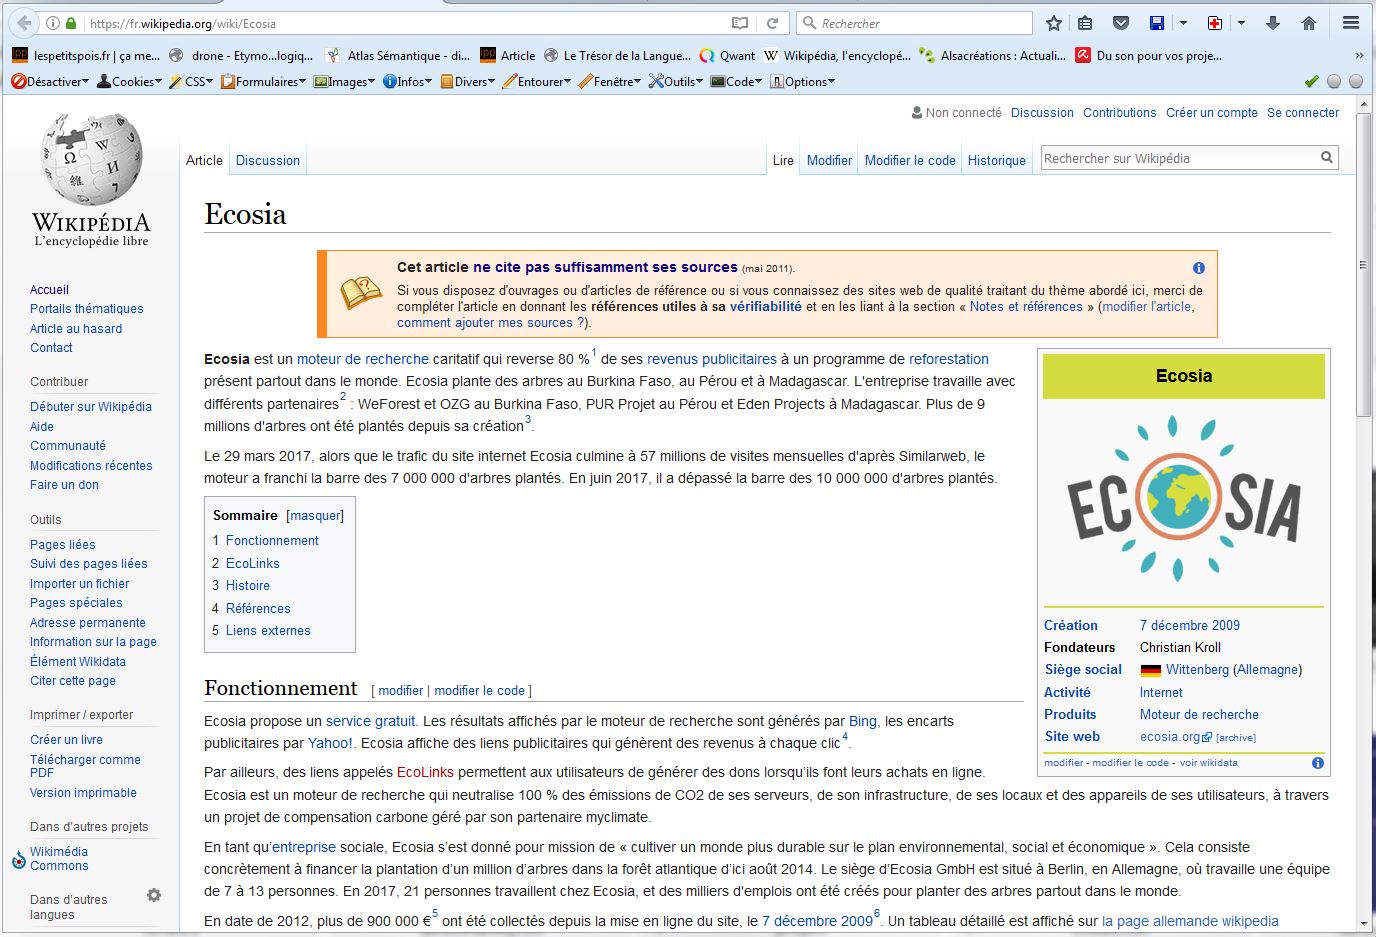
Task: Jump to Fonctionnement in the Sommaire
Action: pyautogui.click(x=272, y=541)
